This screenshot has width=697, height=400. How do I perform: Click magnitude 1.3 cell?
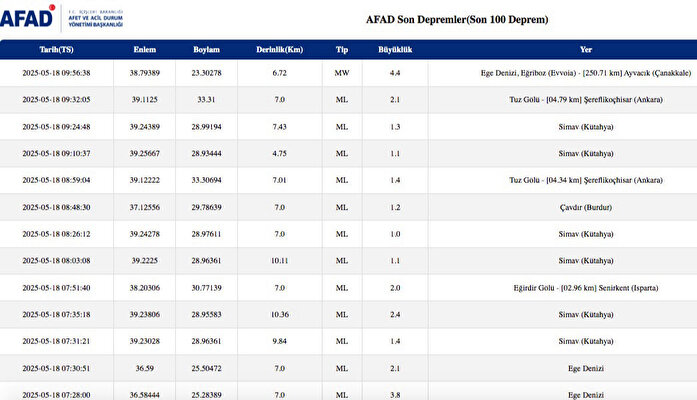pyautogui.click(x=395, y=127)
